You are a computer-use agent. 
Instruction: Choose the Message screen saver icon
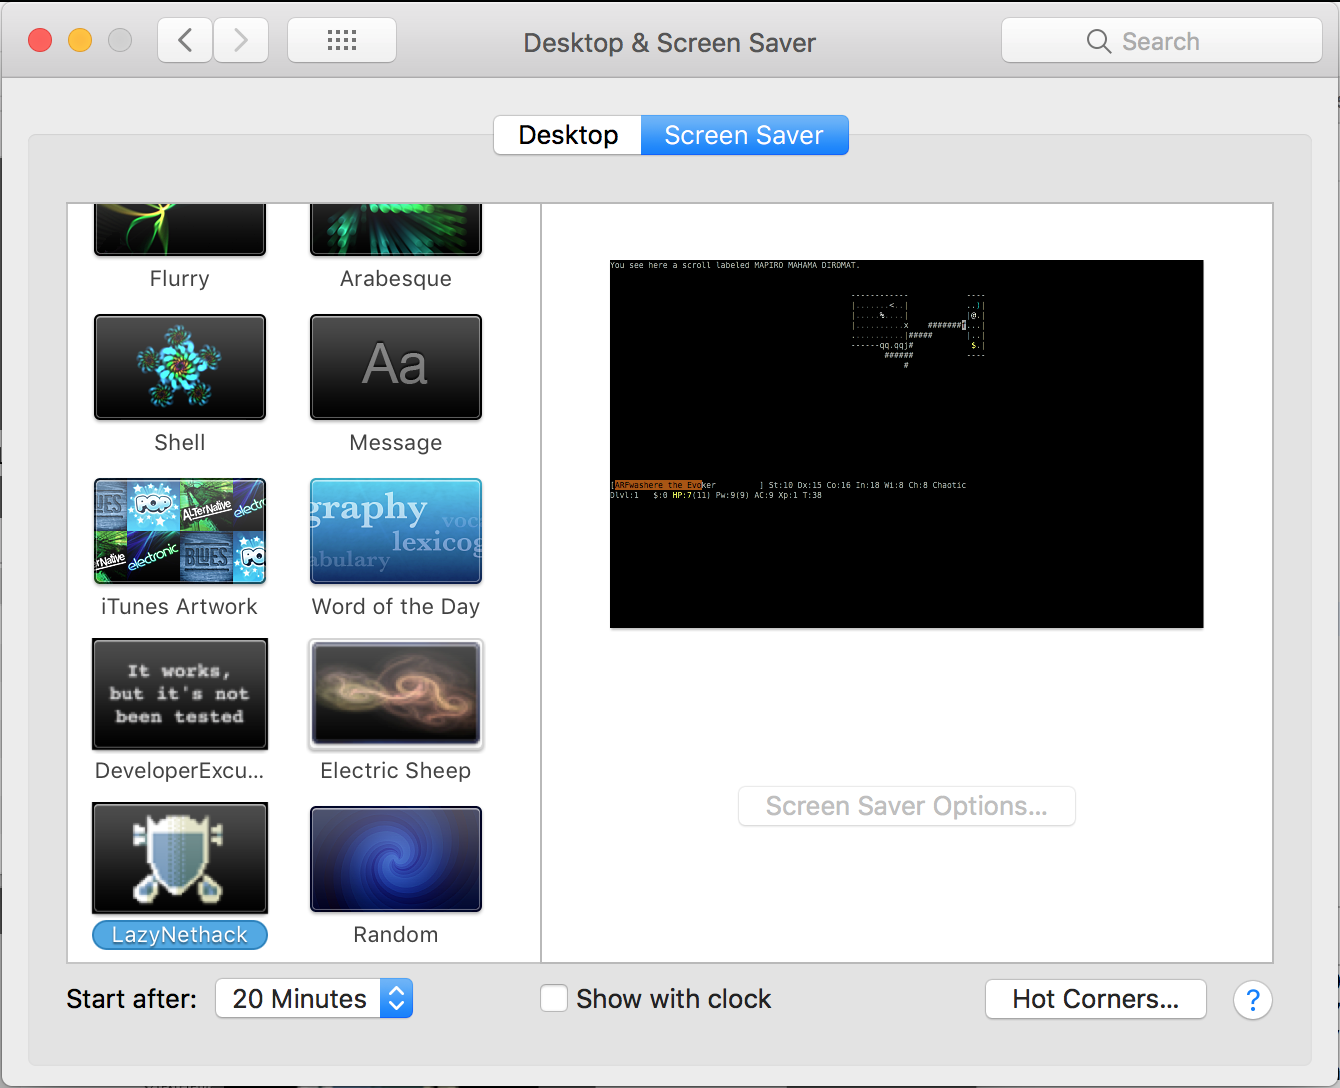[396, 367]
